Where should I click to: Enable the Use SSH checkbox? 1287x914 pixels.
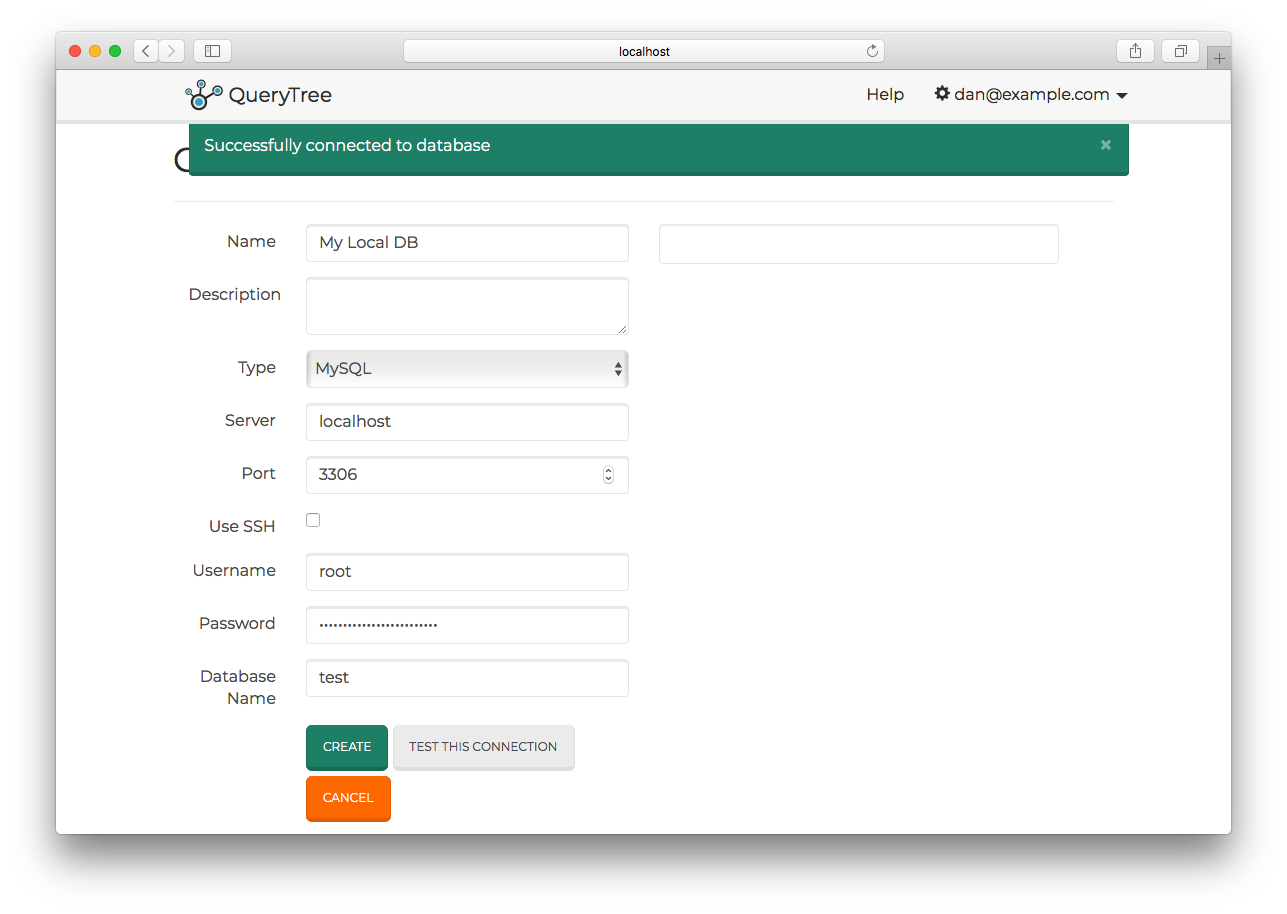click(x=313, y=520)
